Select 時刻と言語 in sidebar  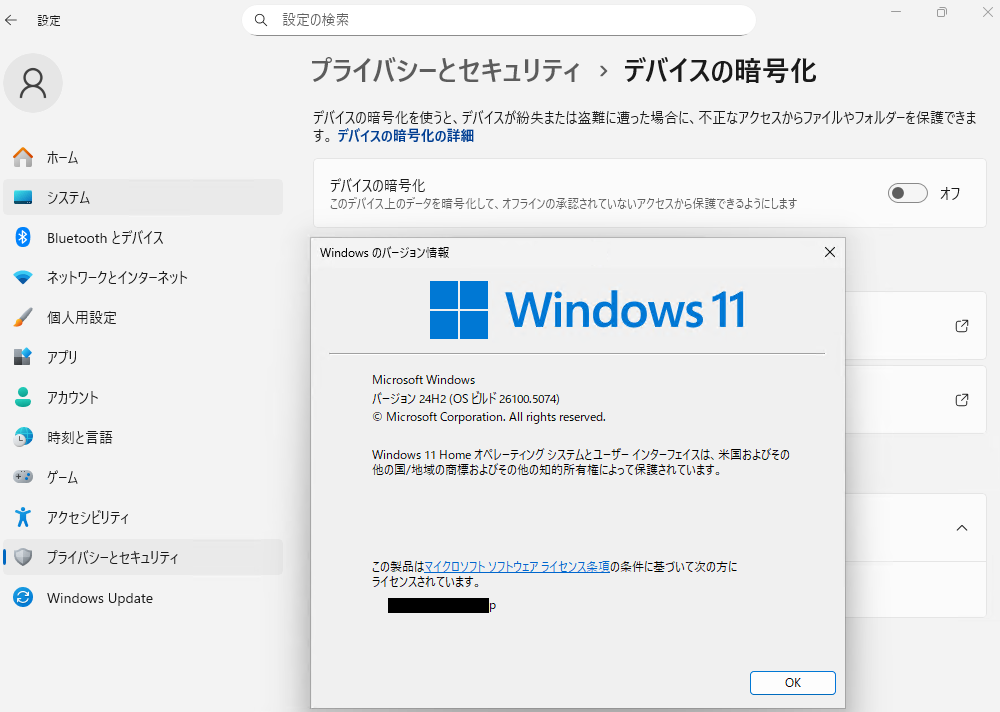coord(80,437)
